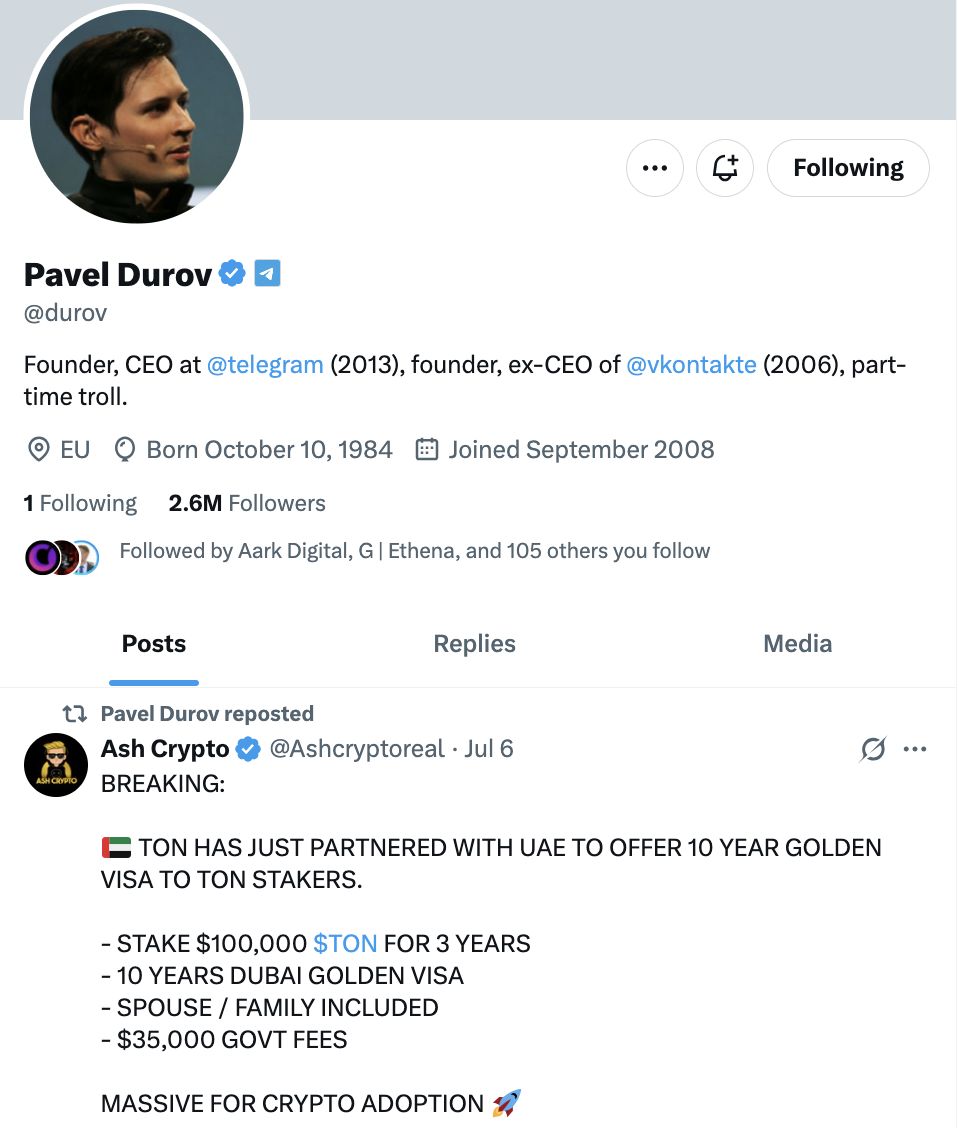Click Ash Crypto's verified badge
Viewport: 959px width, 1128px height.
point(249,749)
